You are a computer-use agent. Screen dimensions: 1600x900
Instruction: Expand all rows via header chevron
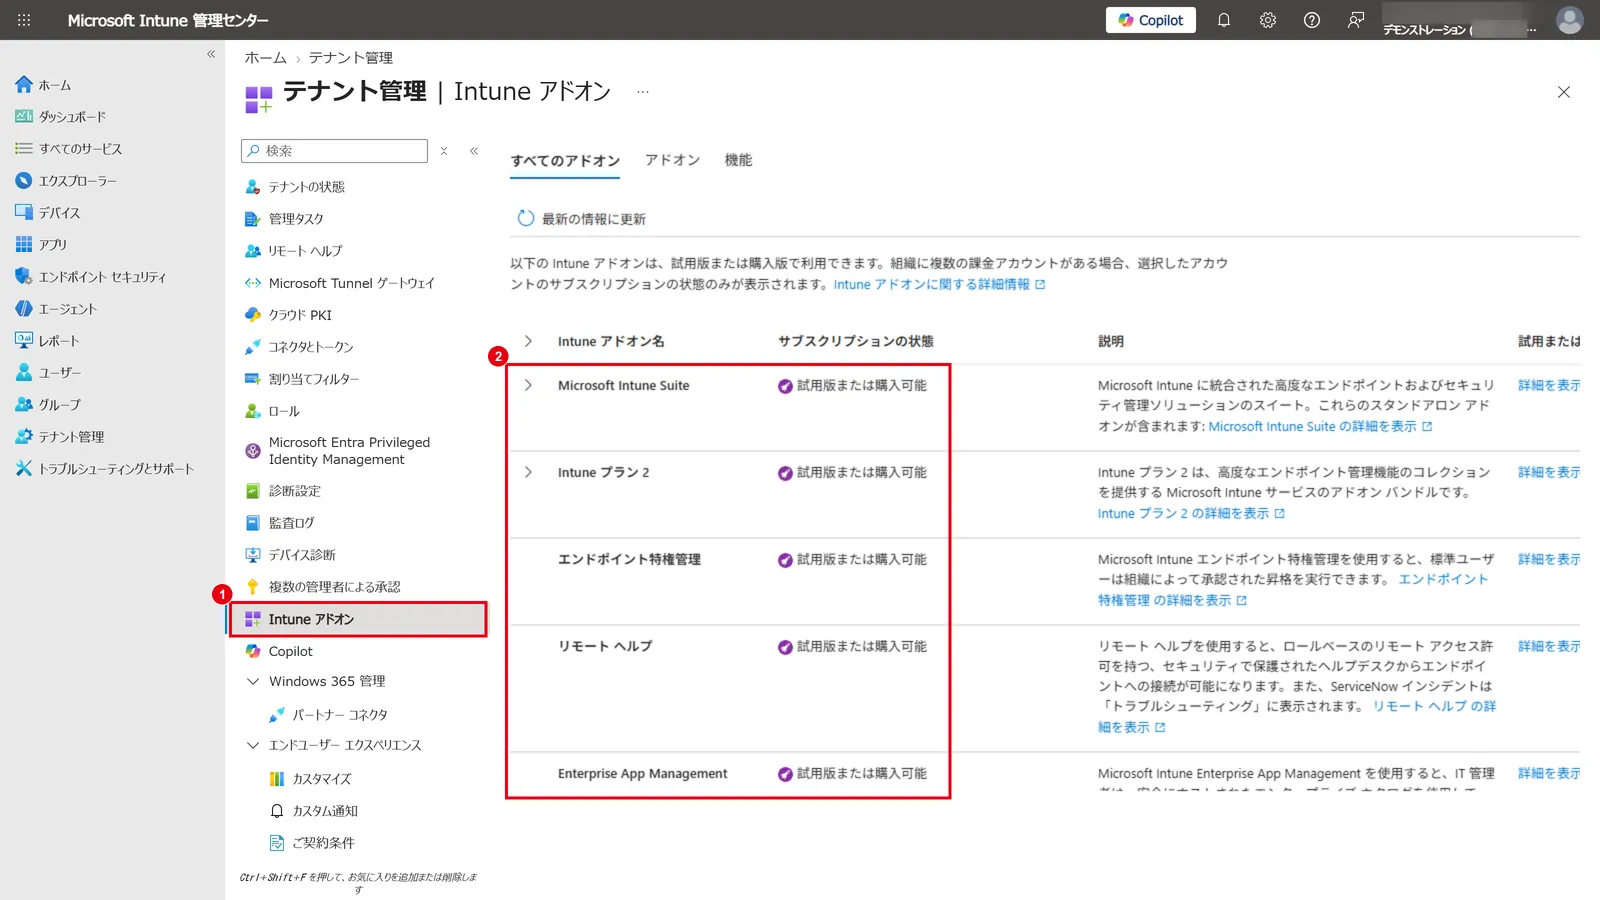(x=528, y=341)
